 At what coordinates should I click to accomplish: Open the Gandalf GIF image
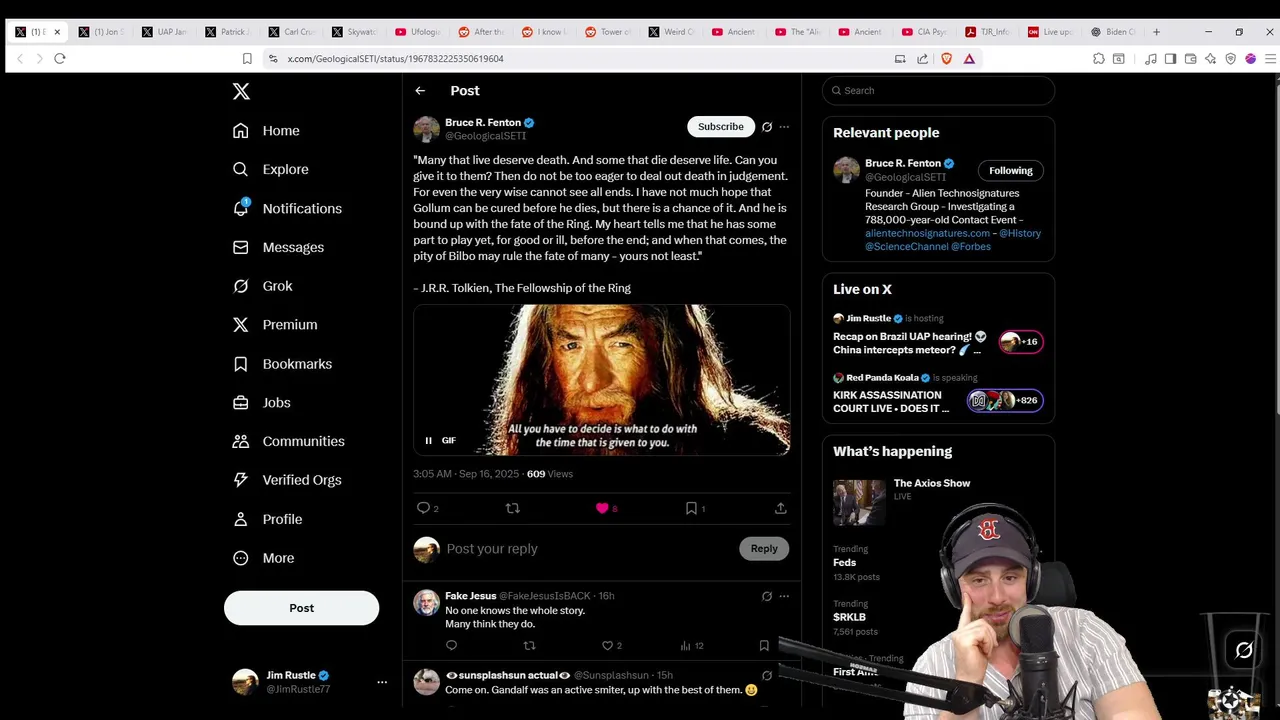[x=602, y=380]
